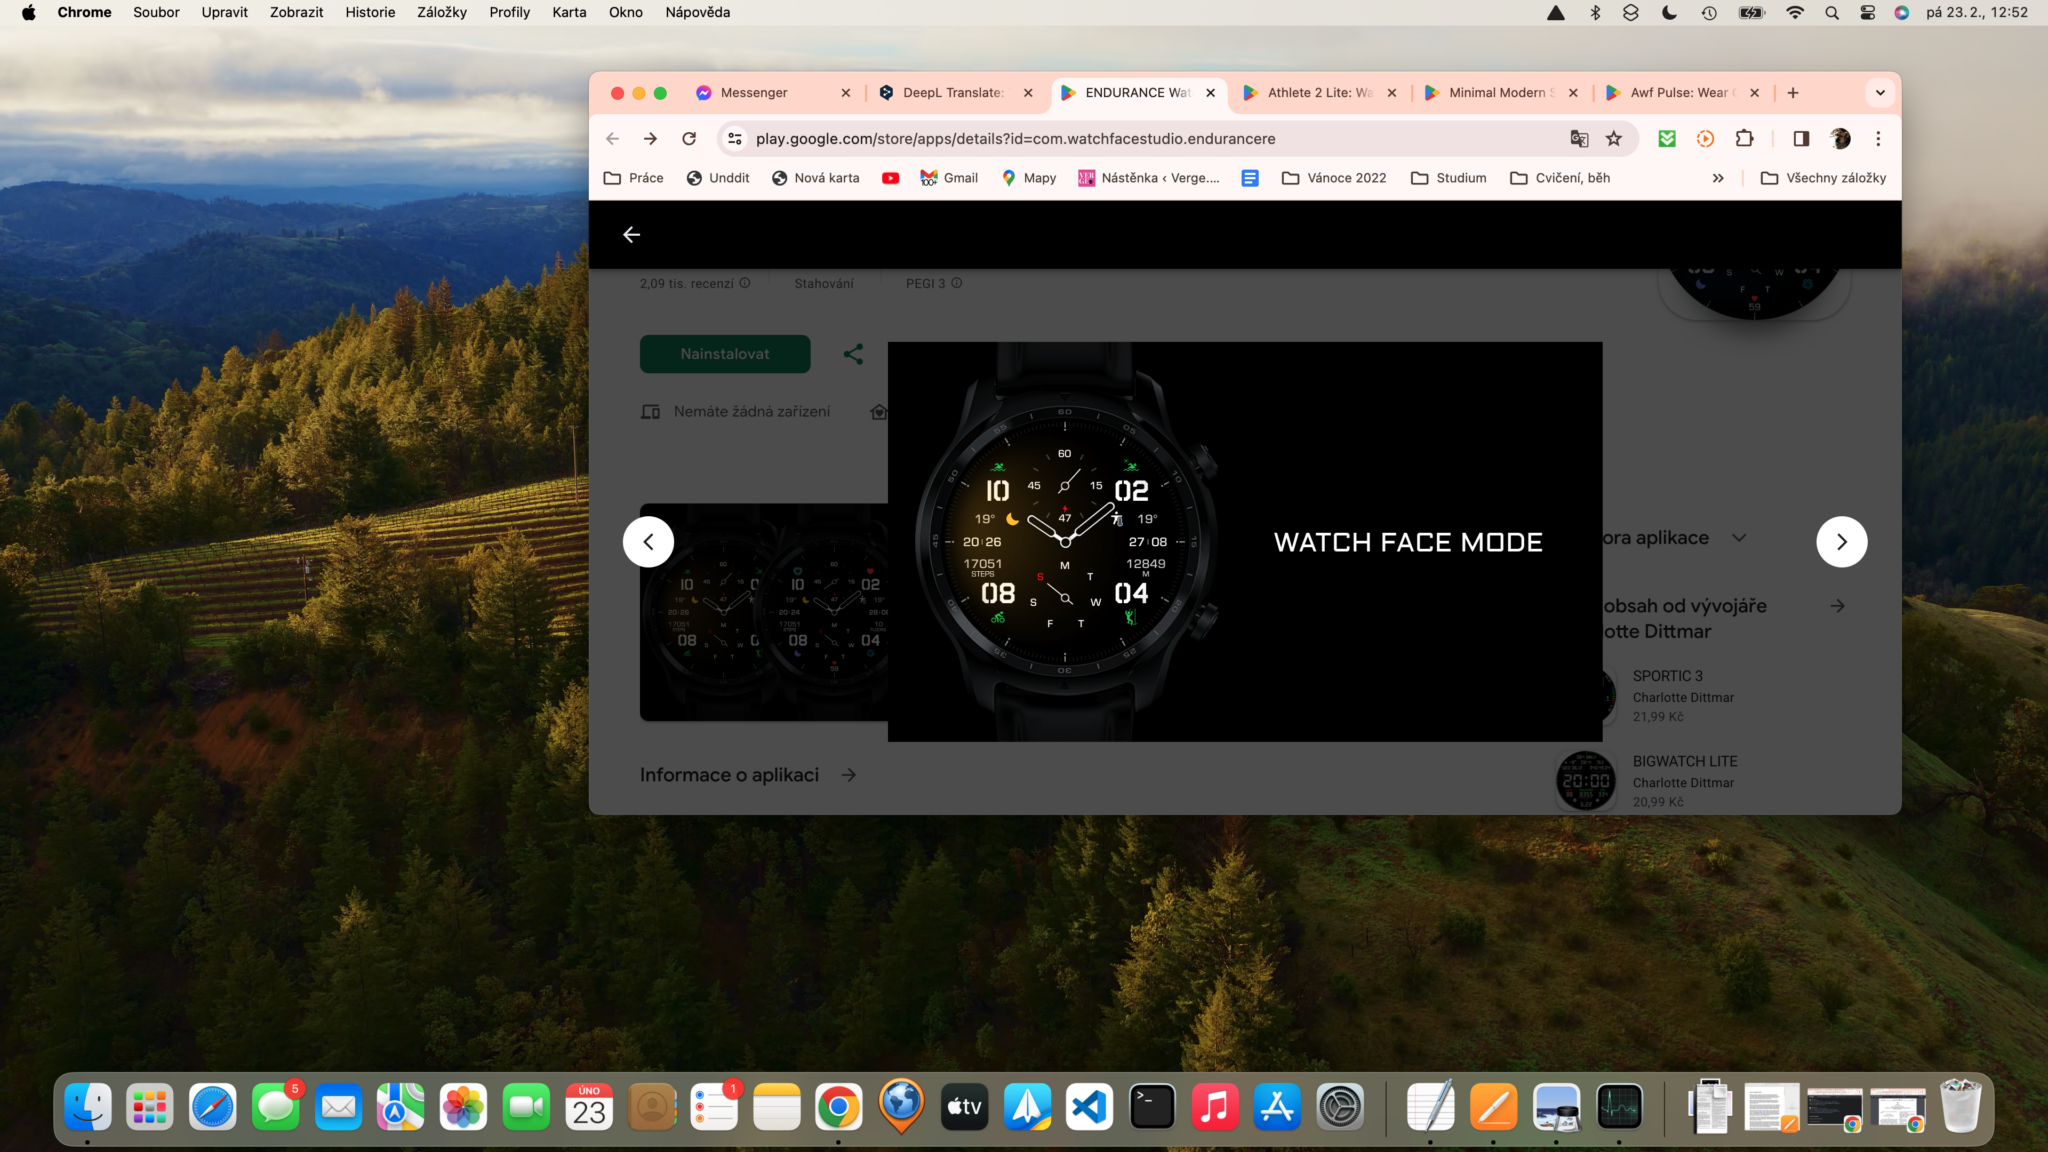Click the profile avatar in Chrome toolbar
This screenshot has height=1152, width=2048.
tap(1840, 139)
